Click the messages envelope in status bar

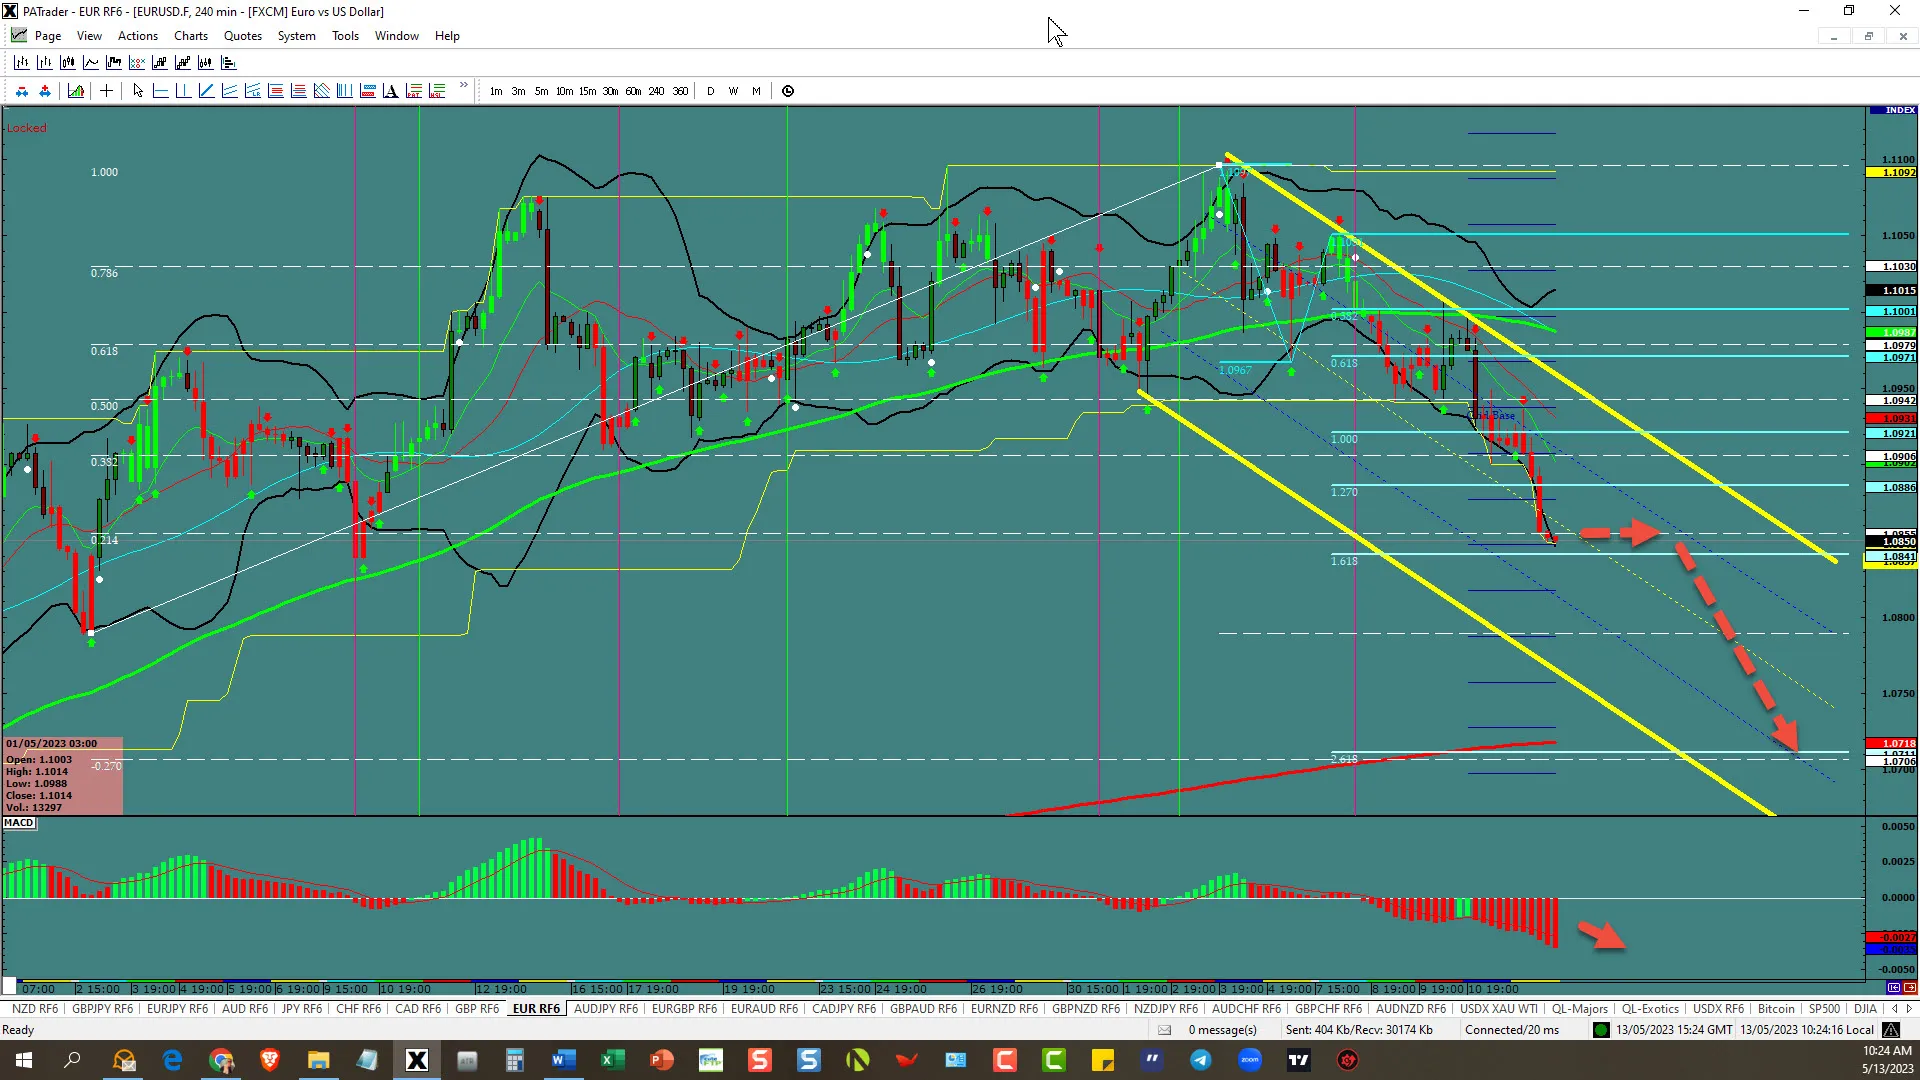(1164, 1030)
